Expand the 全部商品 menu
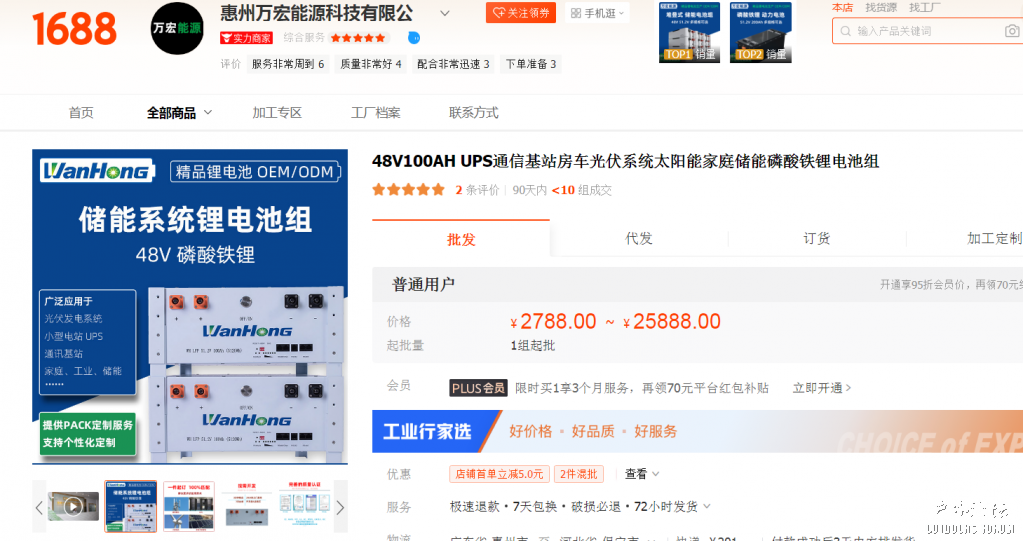1023x541 pixels. [x=179, y=113]
